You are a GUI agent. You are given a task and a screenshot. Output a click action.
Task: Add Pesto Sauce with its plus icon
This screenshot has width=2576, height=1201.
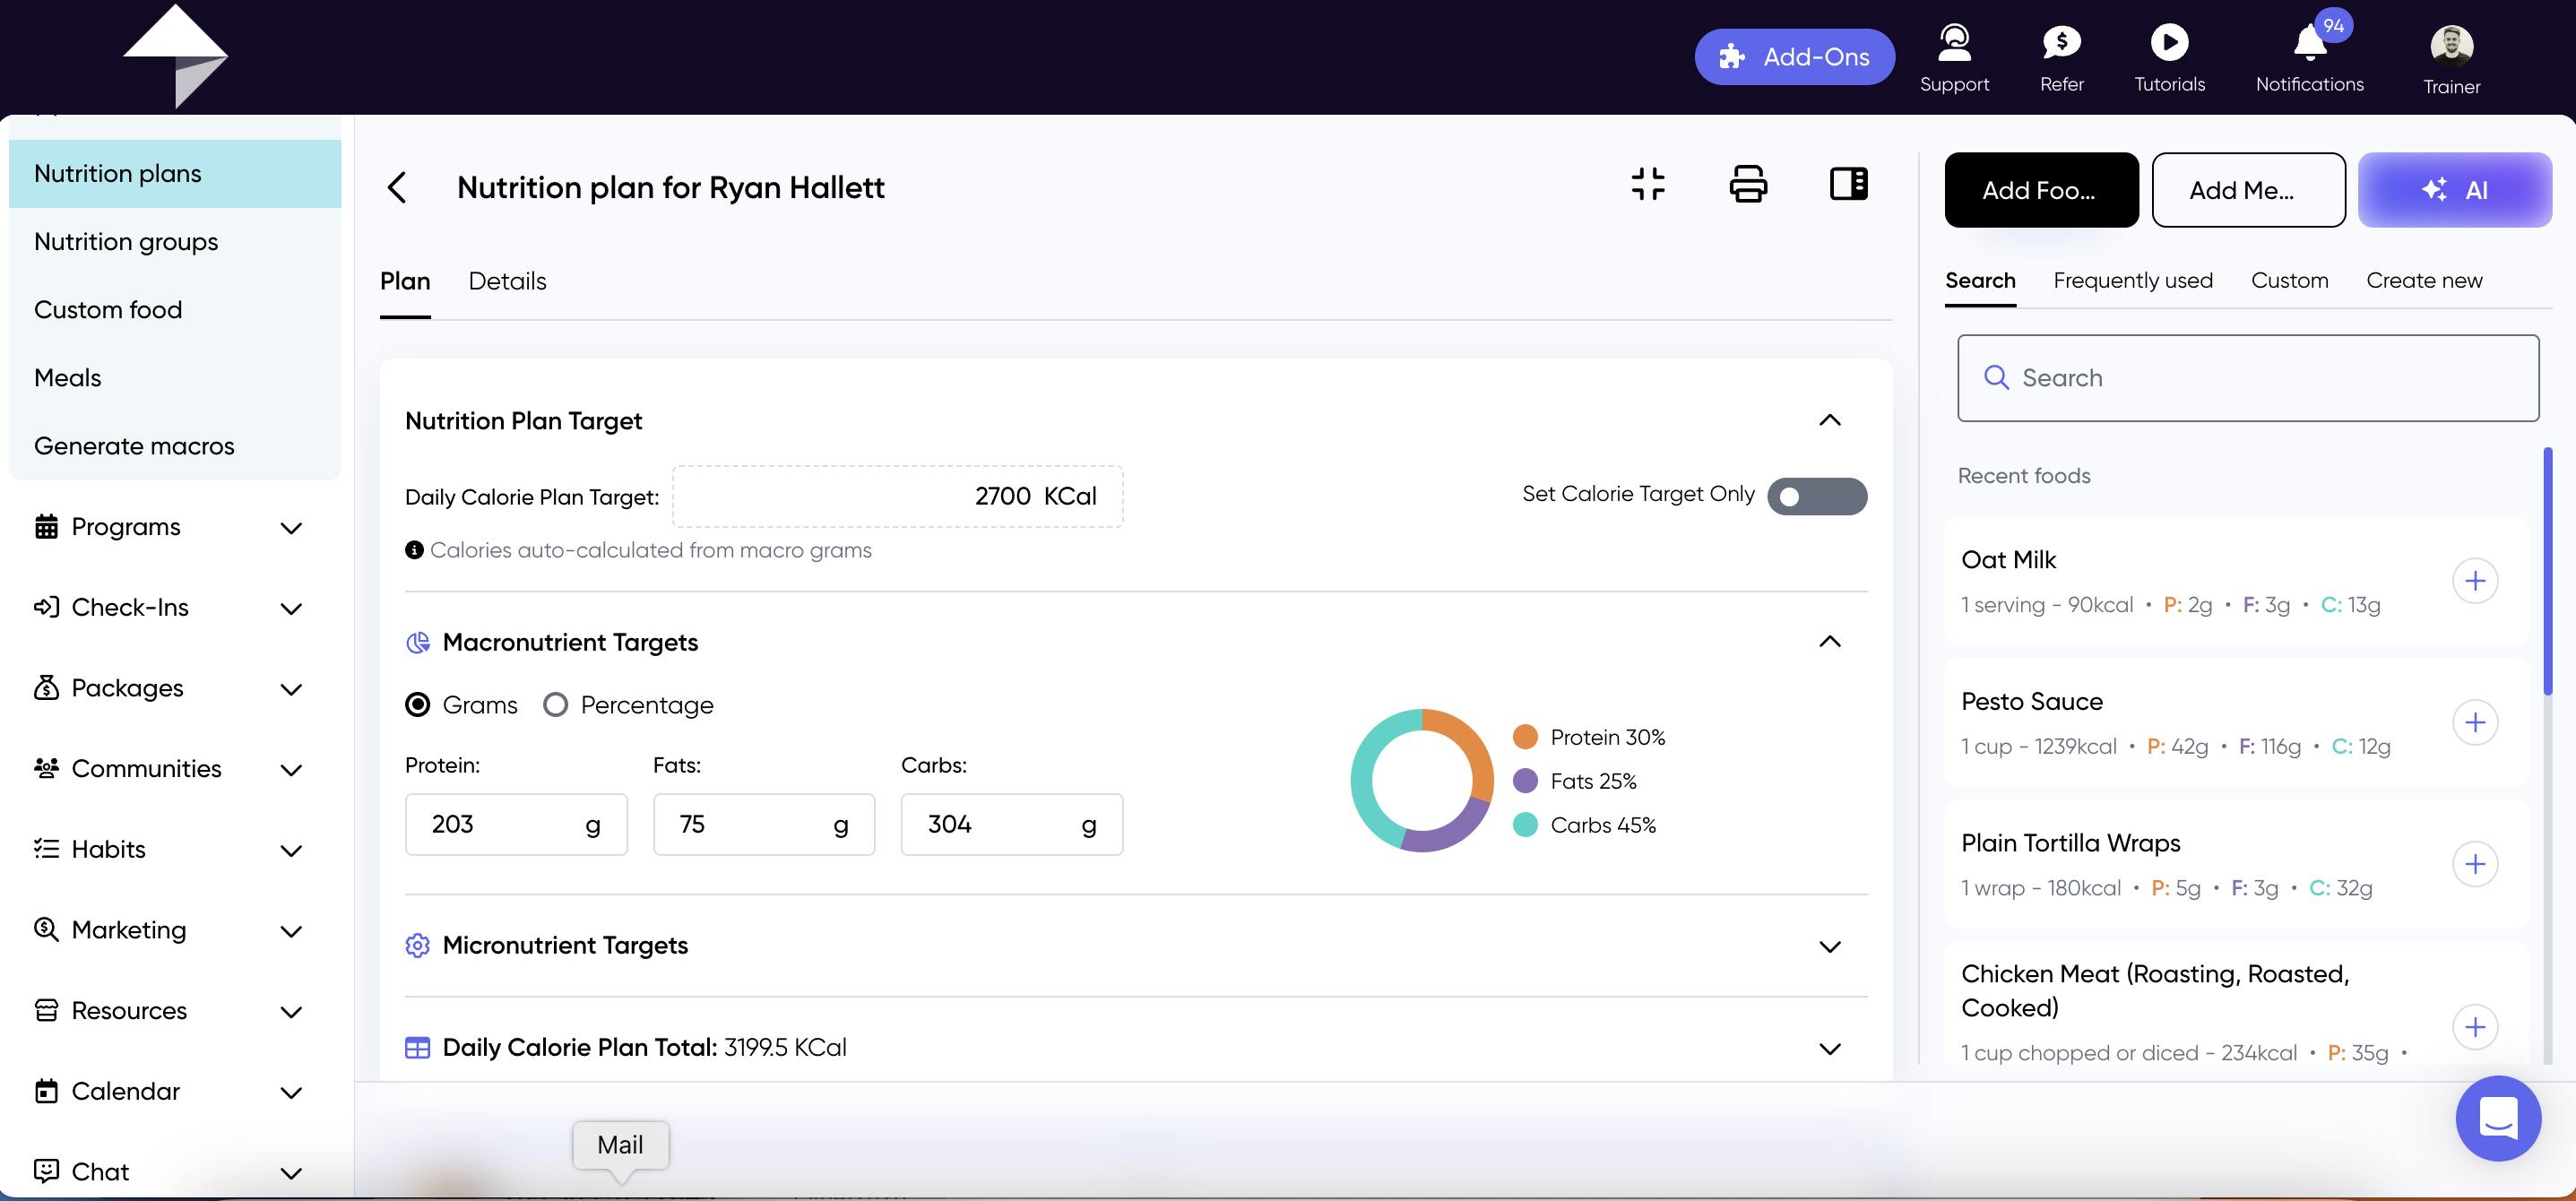(2475, 723)
